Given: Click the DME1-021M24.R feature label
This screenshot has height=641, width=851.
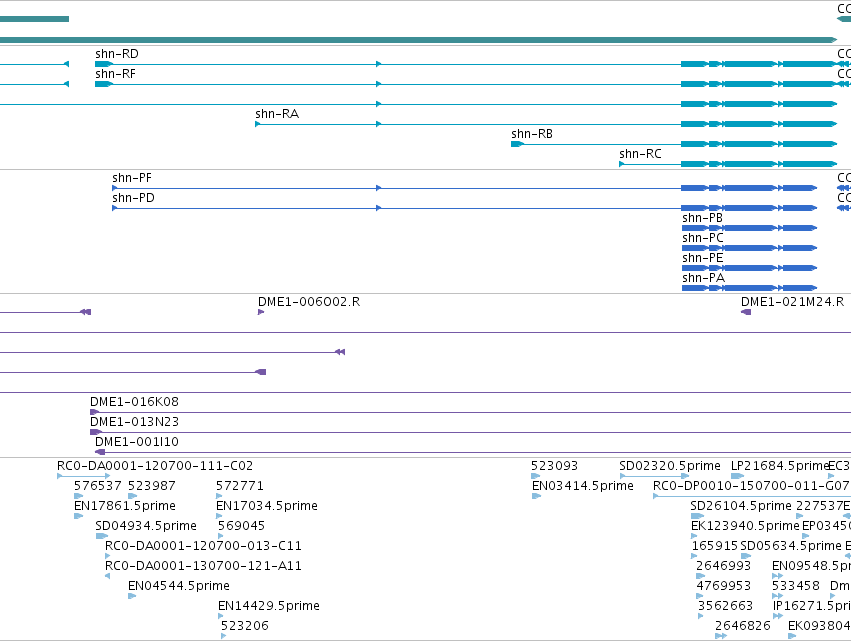Looking at the screenshot, I should click(x=792, y=302).
